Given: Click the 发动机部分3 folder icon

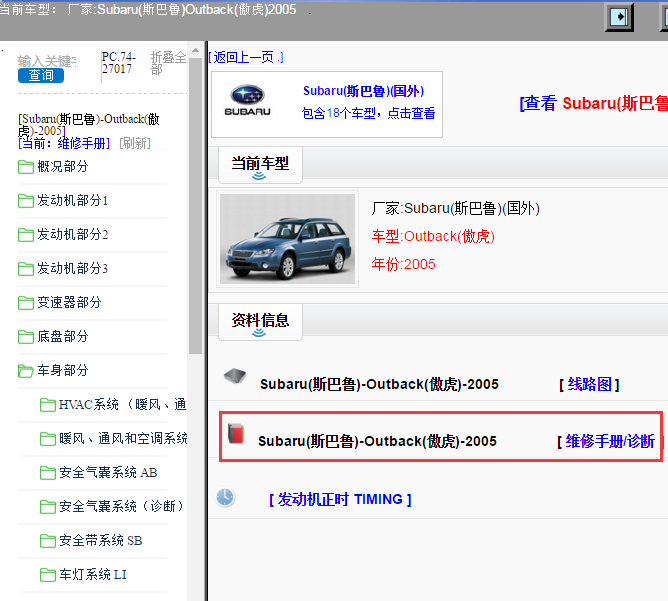Looking at the screenshot, I should tap(26, 269).
